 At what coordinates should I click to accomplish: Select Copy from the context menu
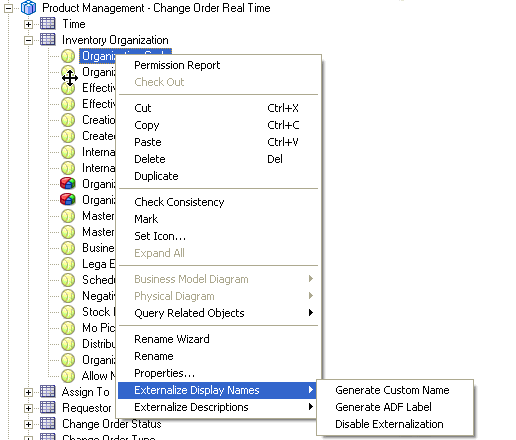[147, 125]
